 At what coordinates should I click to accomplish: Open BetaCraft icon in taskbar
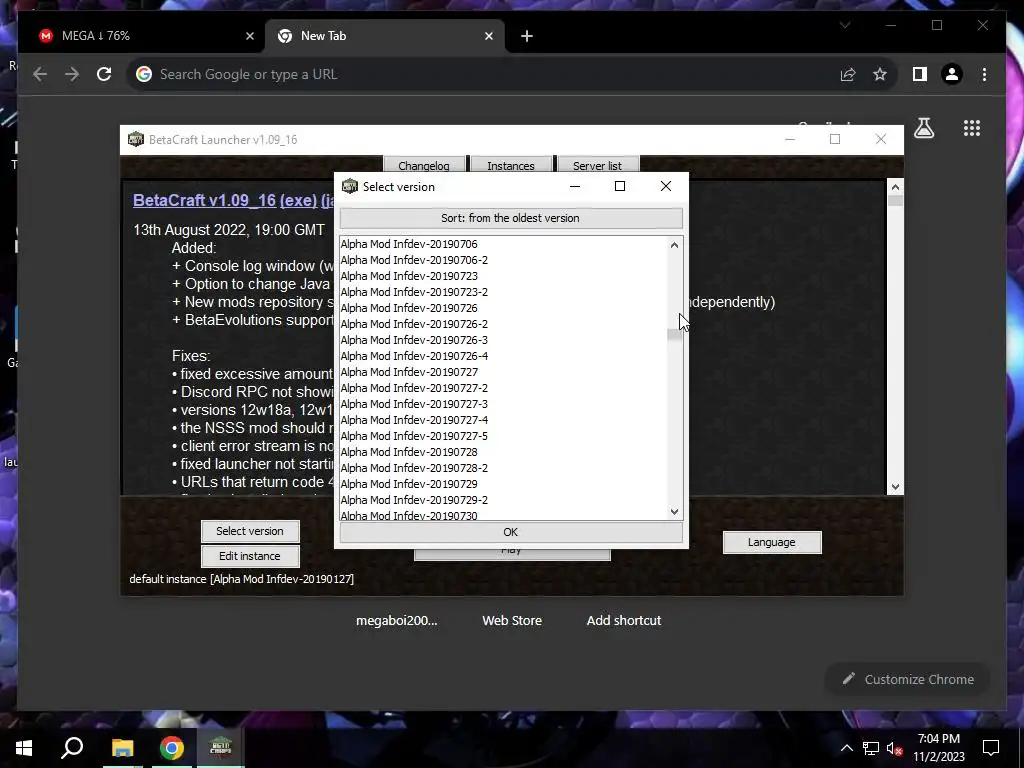click(x=221, y=748)
